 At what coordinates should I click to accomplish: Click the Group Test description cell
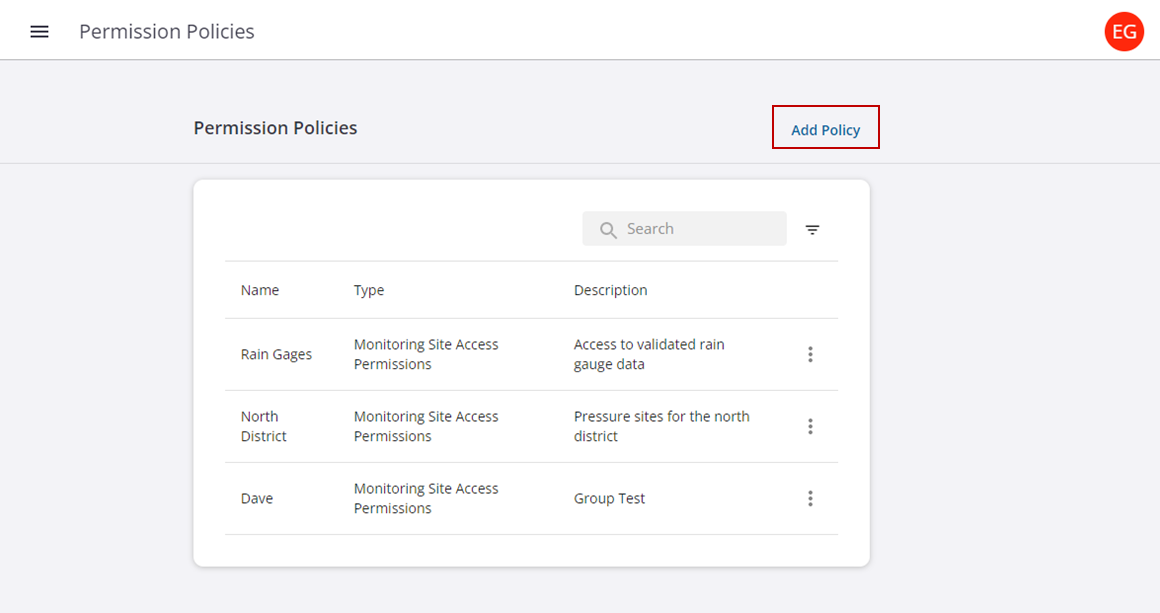(609, 498)
